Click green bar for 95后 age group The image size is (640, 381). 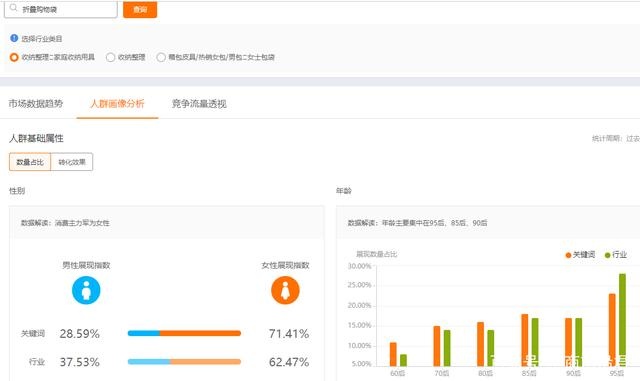(x=622, y=320)
